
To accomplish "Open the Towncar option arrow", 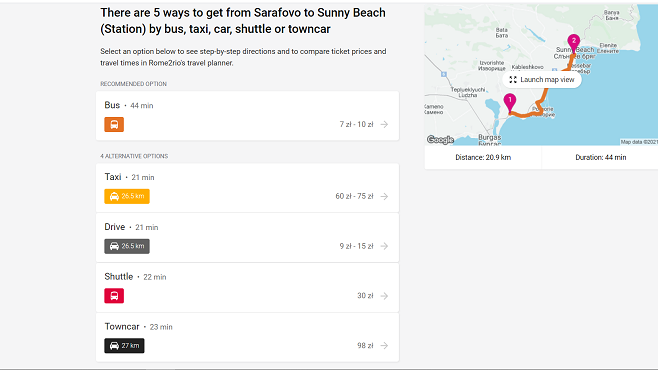I will point(384,346).
